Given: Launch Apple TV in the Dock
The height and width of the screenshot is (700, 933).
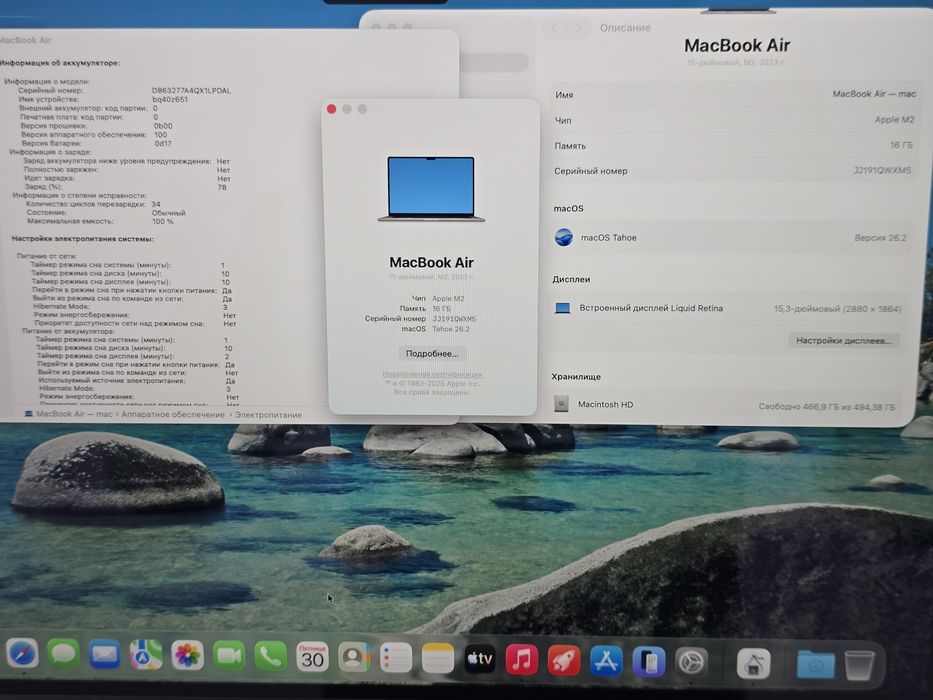Looking at the screenshot, I should pyautogui.click(x=480, y=660).
